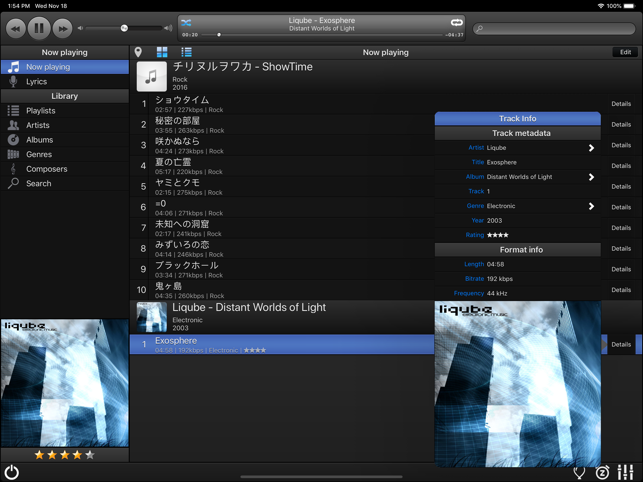
Task: Play track 9 ブラックホール
Action: pyautogui.click(x=283, y=269)
